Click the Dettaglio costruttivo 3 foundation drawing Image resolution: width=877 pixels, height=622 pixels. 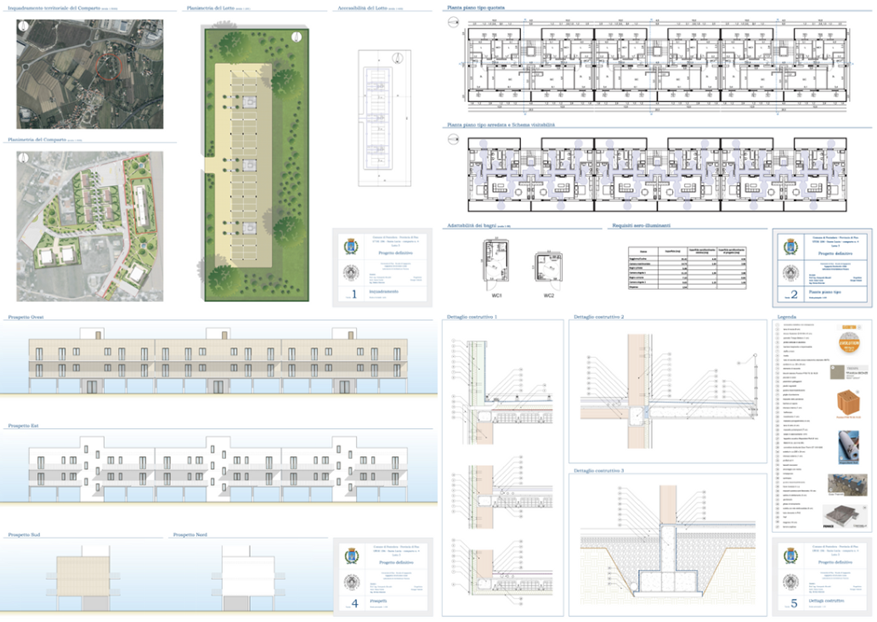click(667, 545)
